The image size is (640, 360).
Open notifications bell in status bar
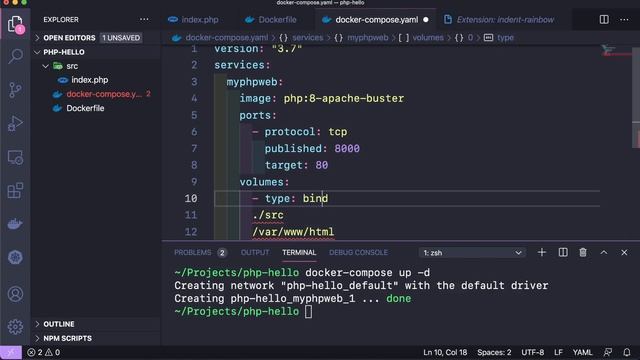[x=627, y=352]
